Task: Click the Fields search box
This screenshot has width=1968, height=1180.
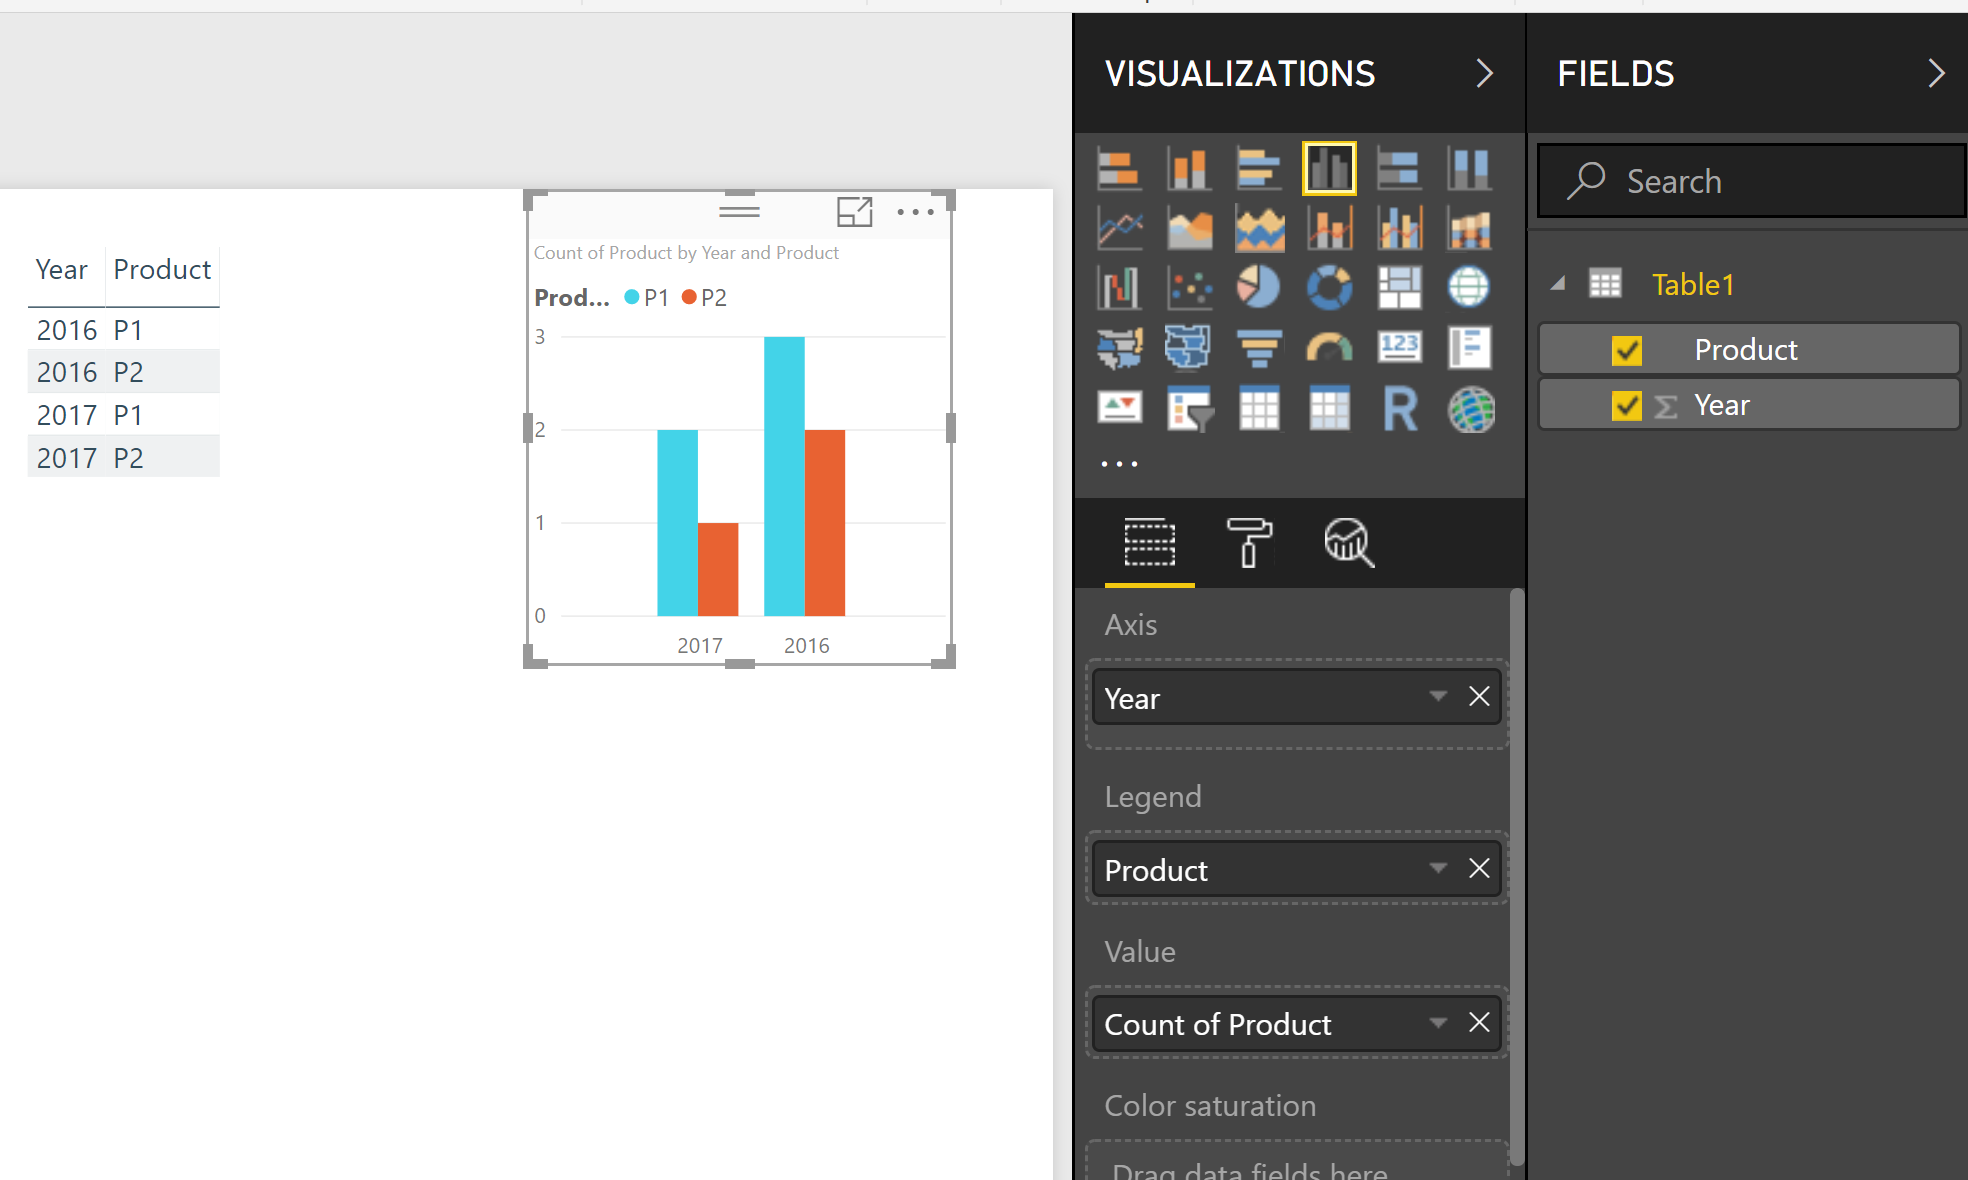Action: [1751, 181]
